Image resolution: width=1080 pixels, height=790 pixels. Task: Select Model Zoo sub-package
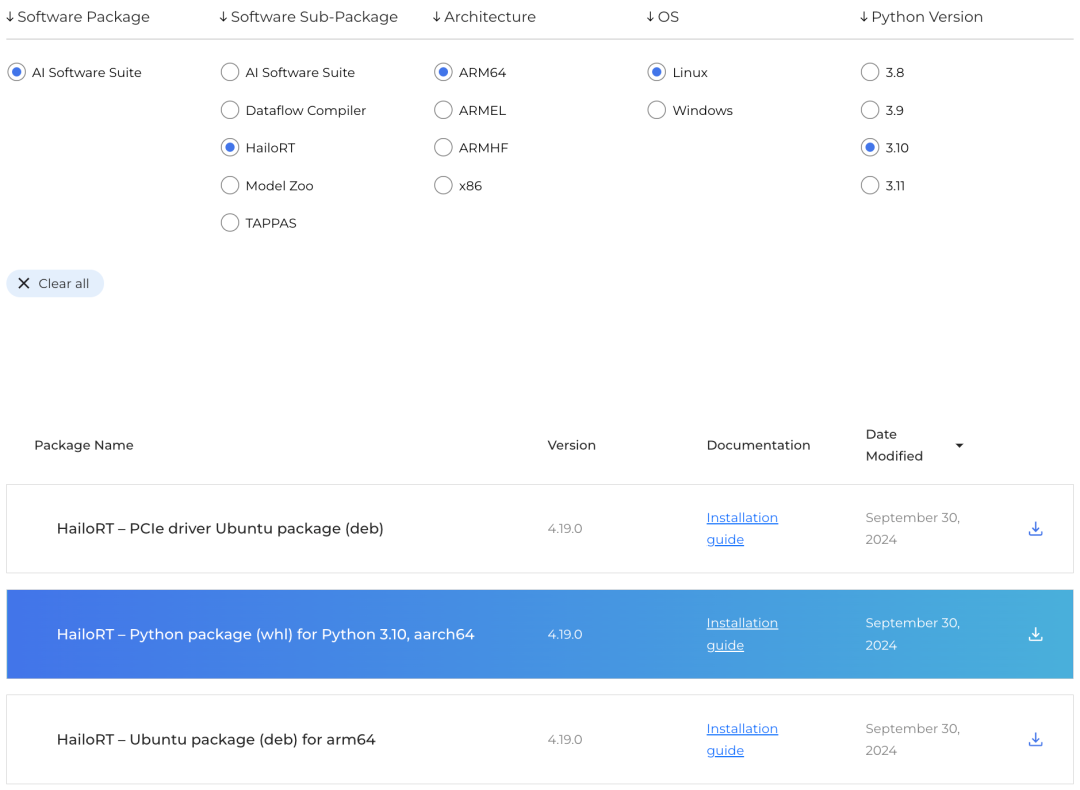pyautogui.click(x=230, y=186)
